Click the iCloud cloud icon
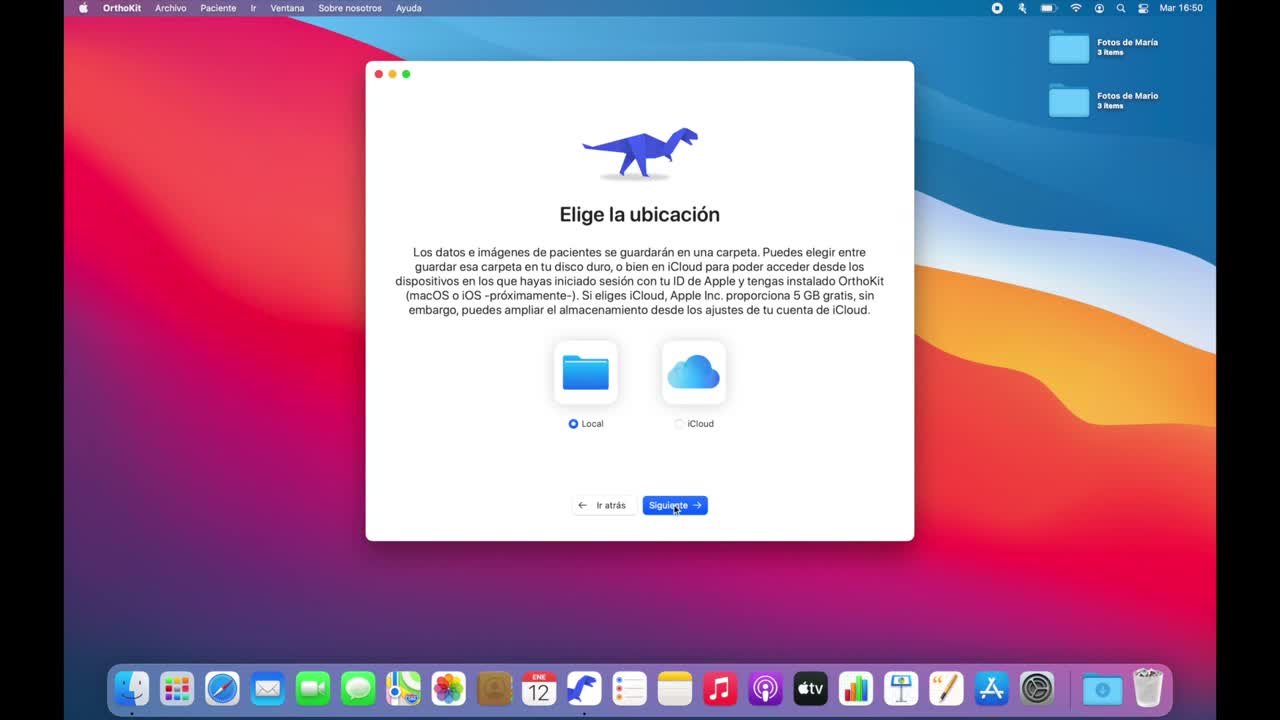The width and height of the screenshot is (1280, 720). [x=694, y=373]
